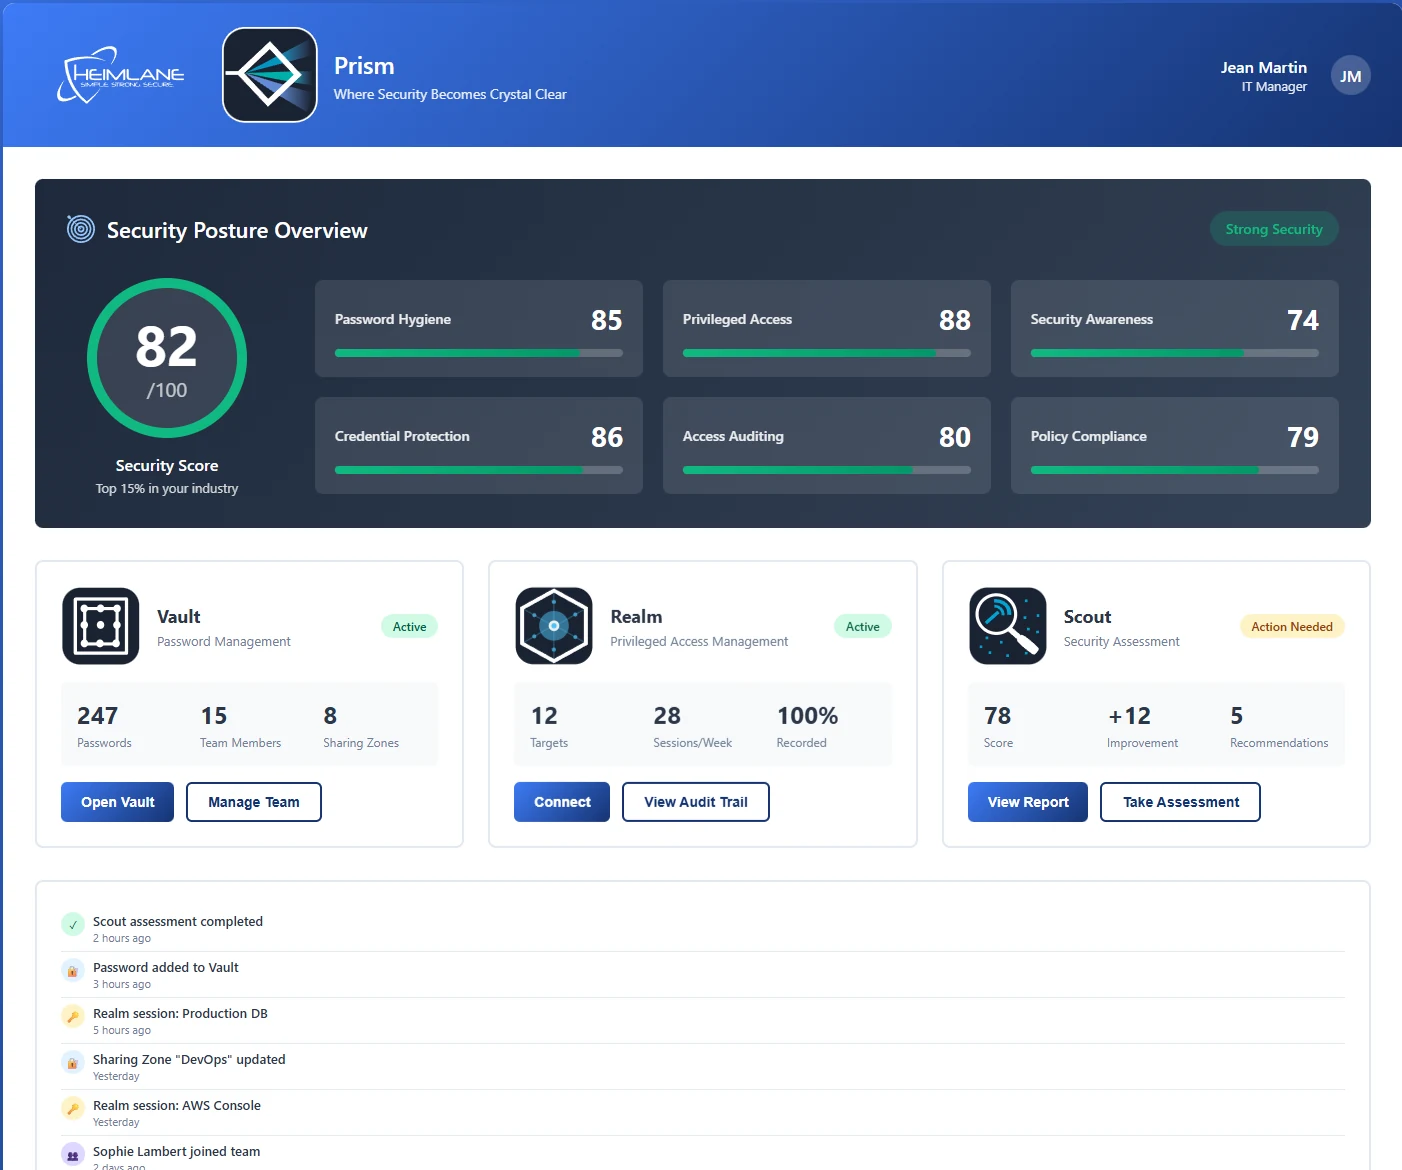Viewport: 1402px width, 1170px height.
Task: Click the 100% Recorded stat
Action: click(807, 726)
